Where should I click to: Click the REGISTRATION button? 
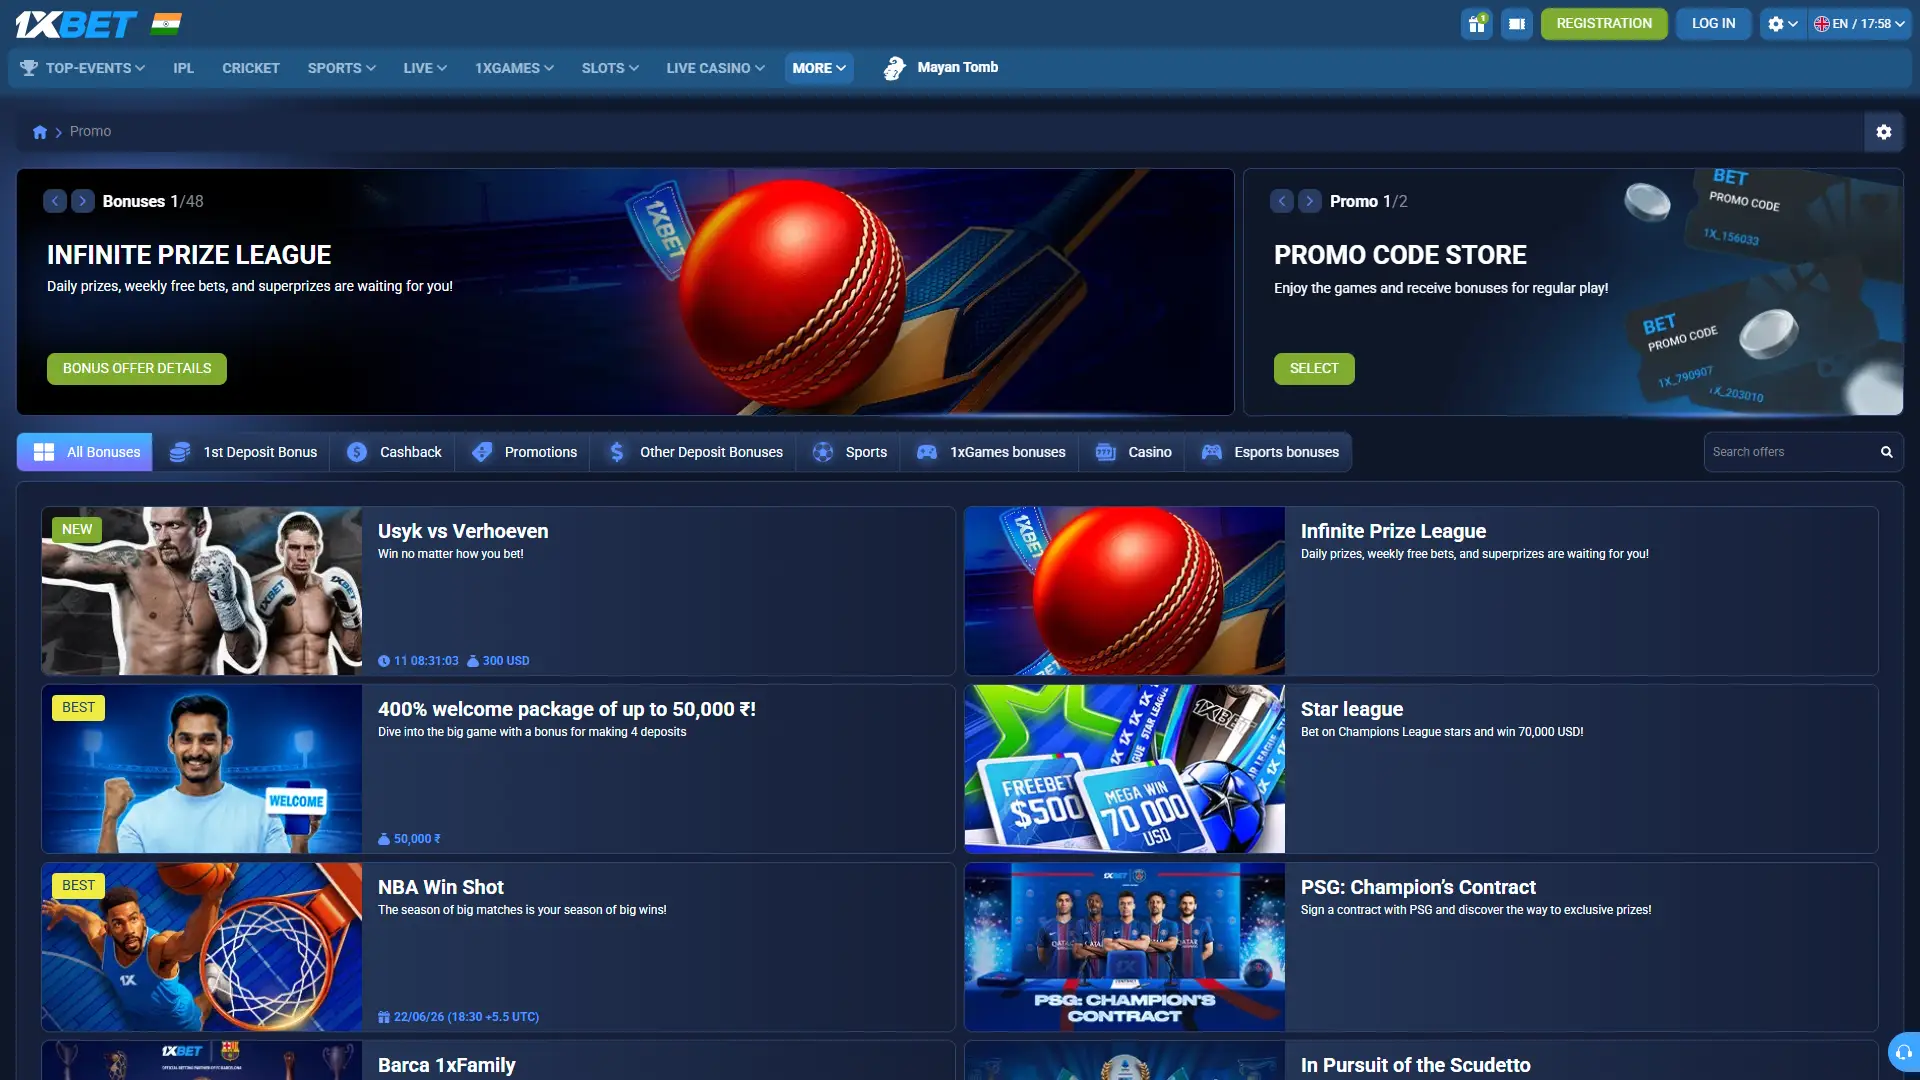[1604, 24]
